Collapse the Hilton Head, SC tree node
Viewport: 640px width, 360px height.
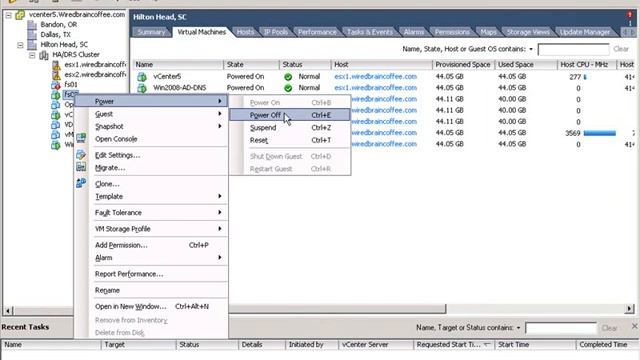pos(20,45)
